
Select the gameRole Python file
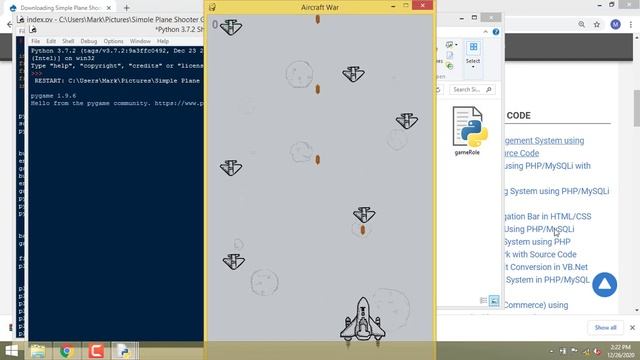pyautogui.click(x=468, y=131)
